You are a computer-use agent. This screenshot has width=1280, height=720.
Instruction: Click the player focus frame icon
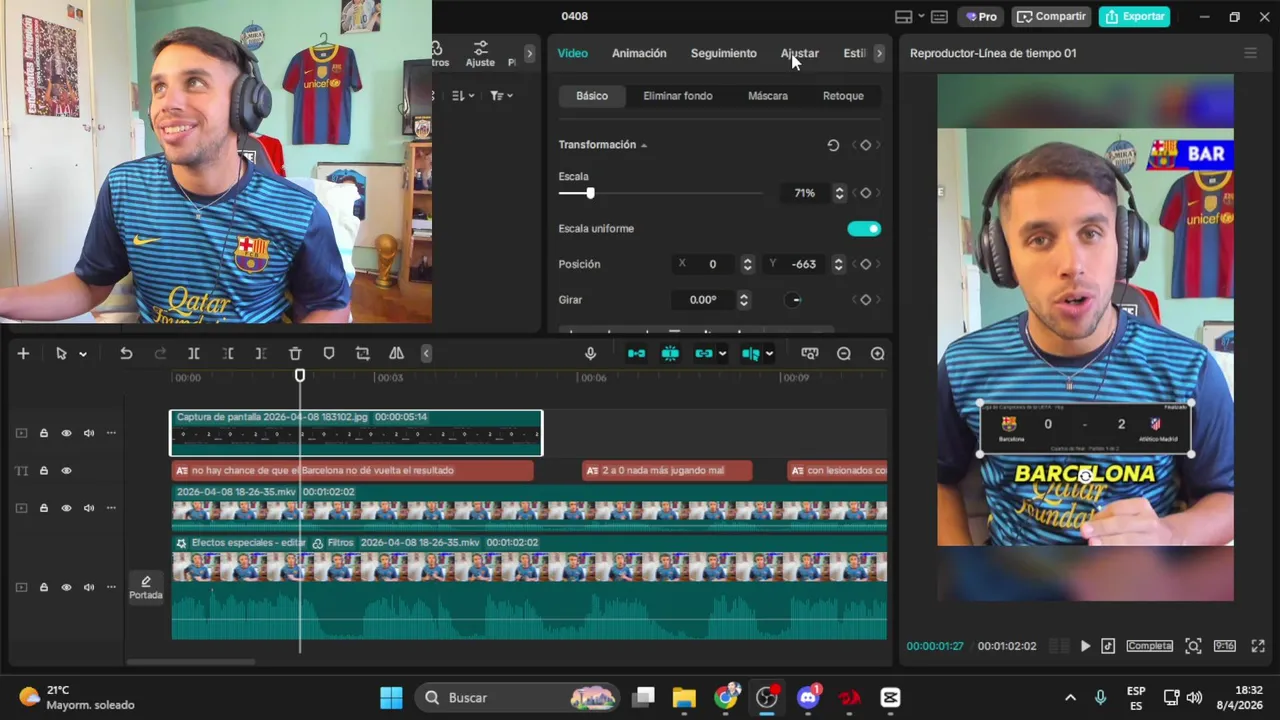(1193, 646)
